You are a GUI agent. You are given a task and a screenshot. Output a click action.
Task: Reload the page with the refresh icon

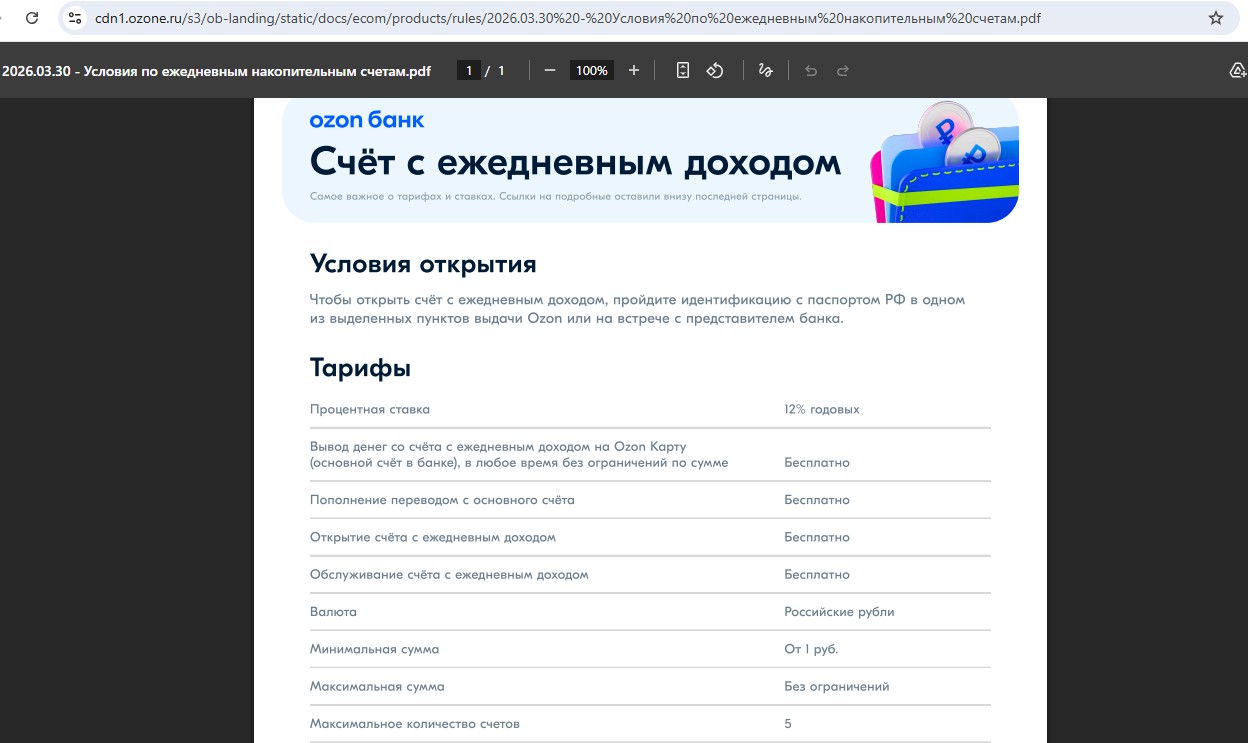tap(32, 18)
